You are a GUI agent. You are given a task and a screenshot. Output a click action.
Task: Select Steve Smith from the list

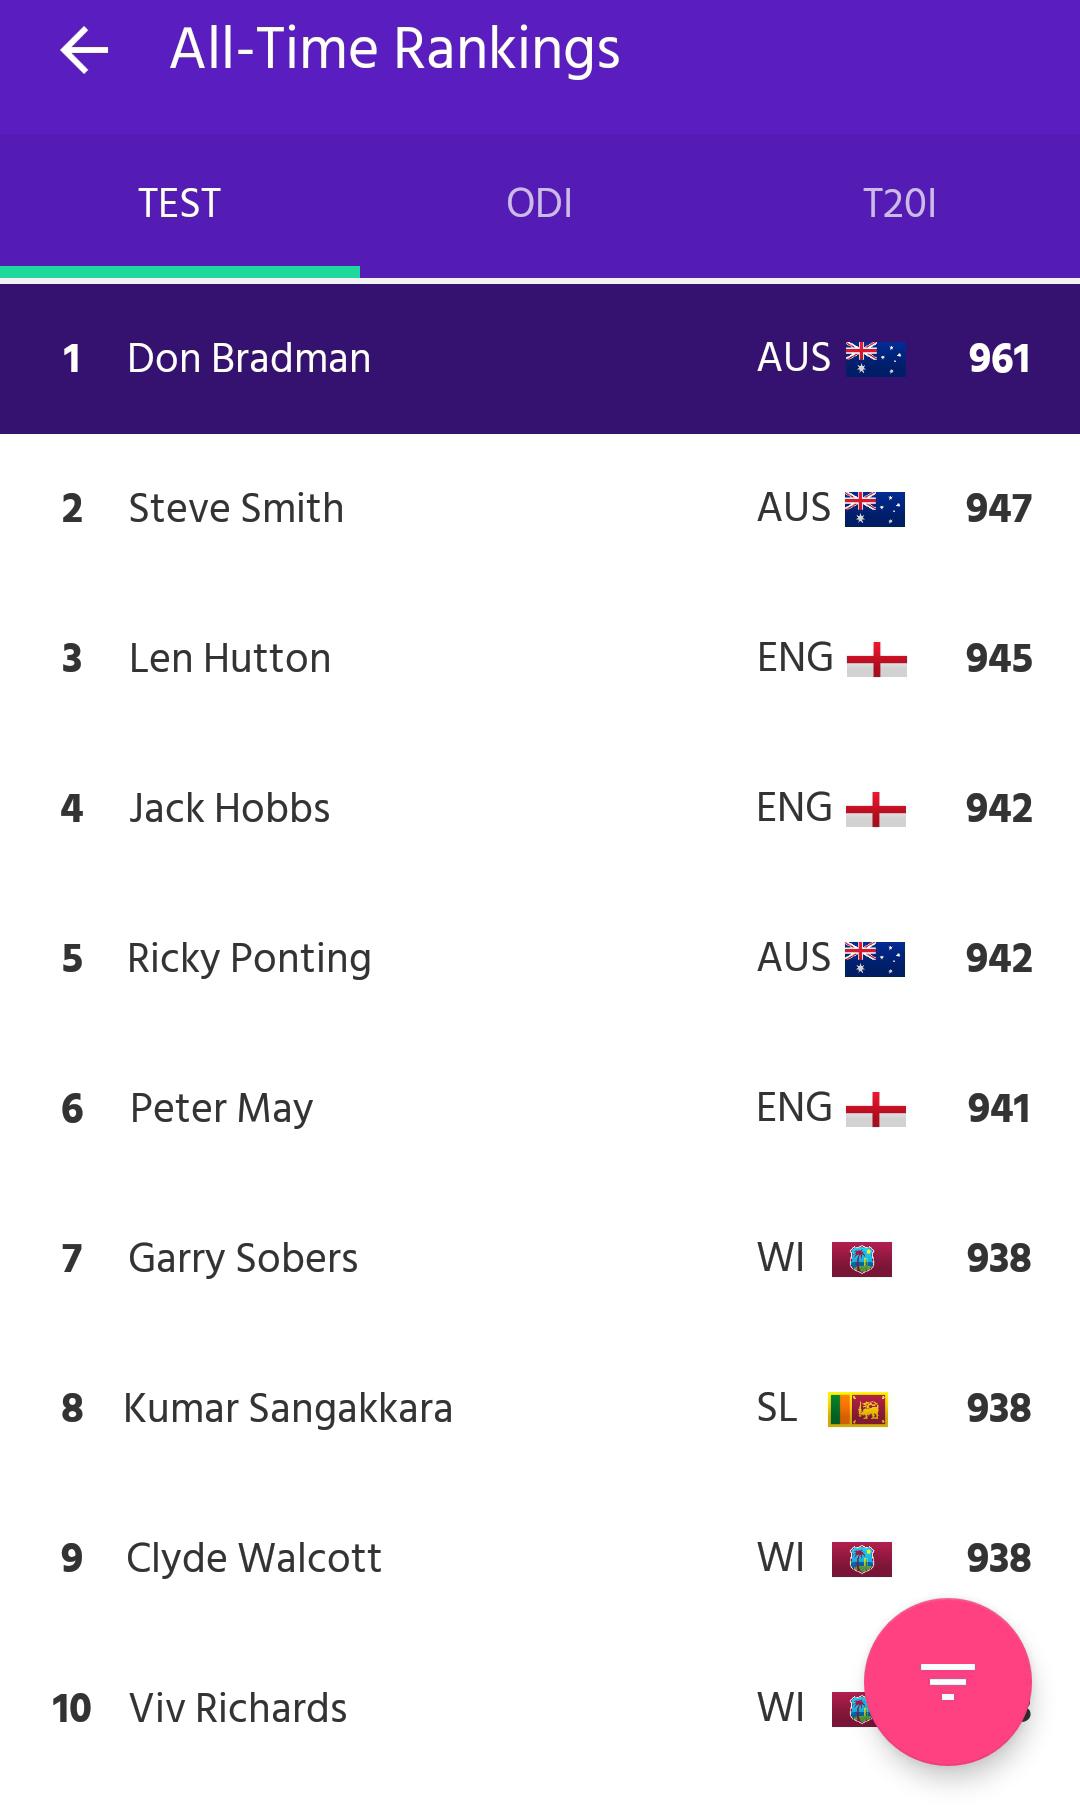pos(400,508)
